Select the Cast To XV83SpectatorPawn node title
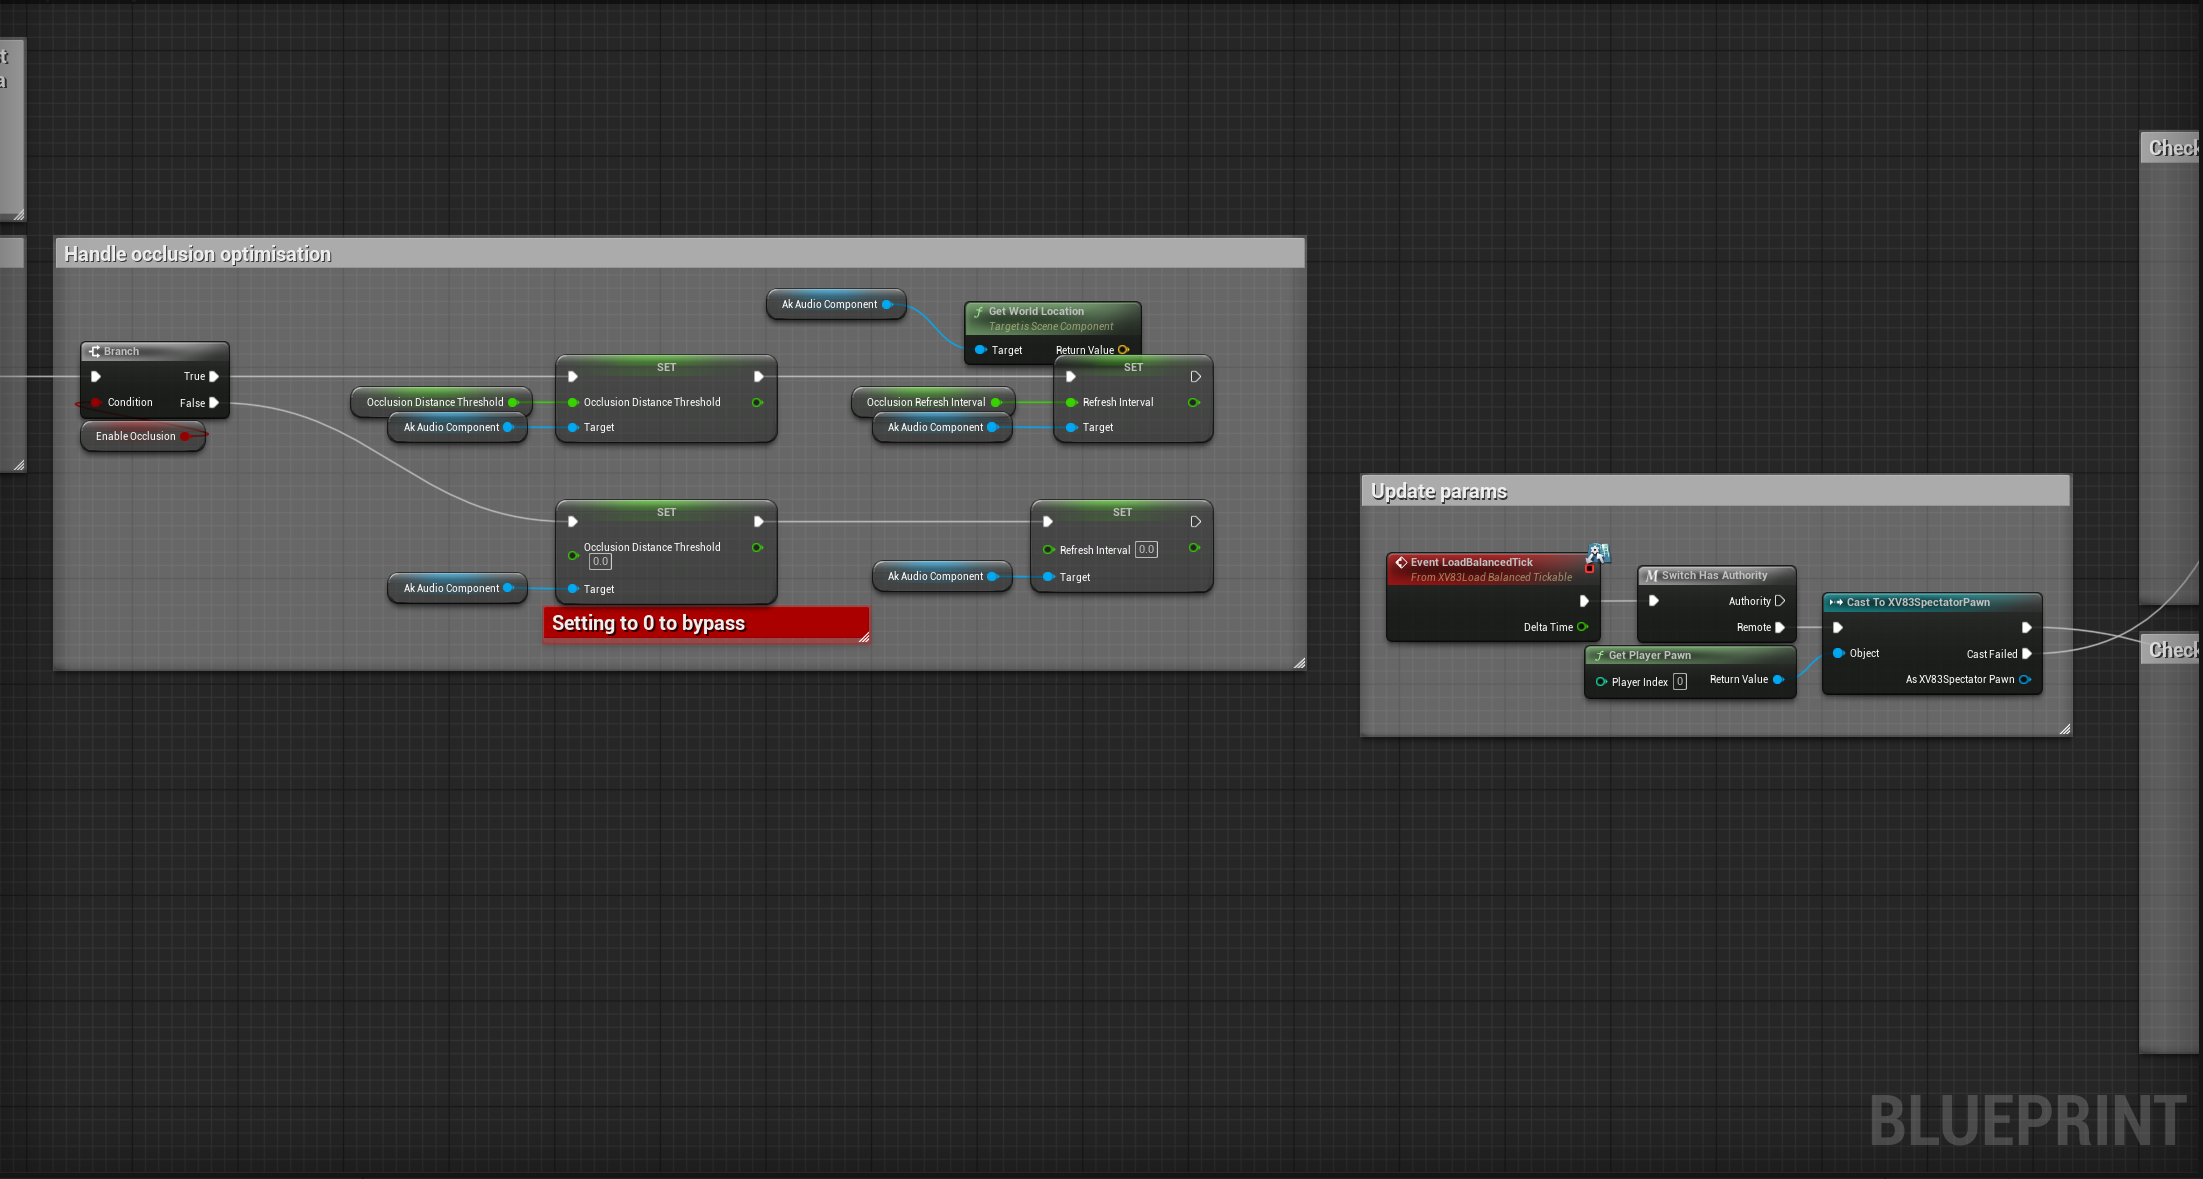The height and width of the screenshot is (1179, 2203). pyautogui.click(x=1918, y=603)
